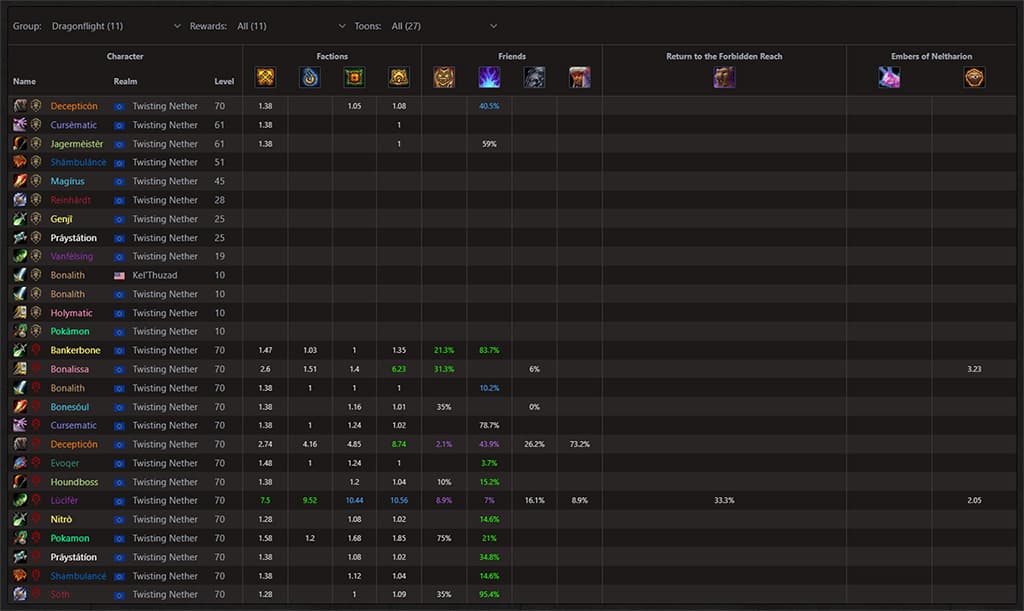
Task: Click the first Friends column header icon
Action: click(443, 77)
